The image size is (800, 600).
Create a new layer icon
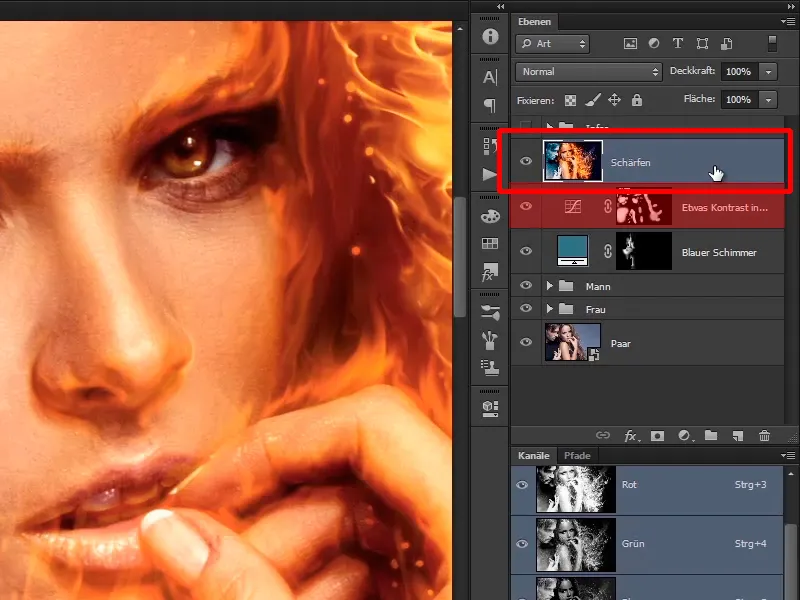[738, 436]
